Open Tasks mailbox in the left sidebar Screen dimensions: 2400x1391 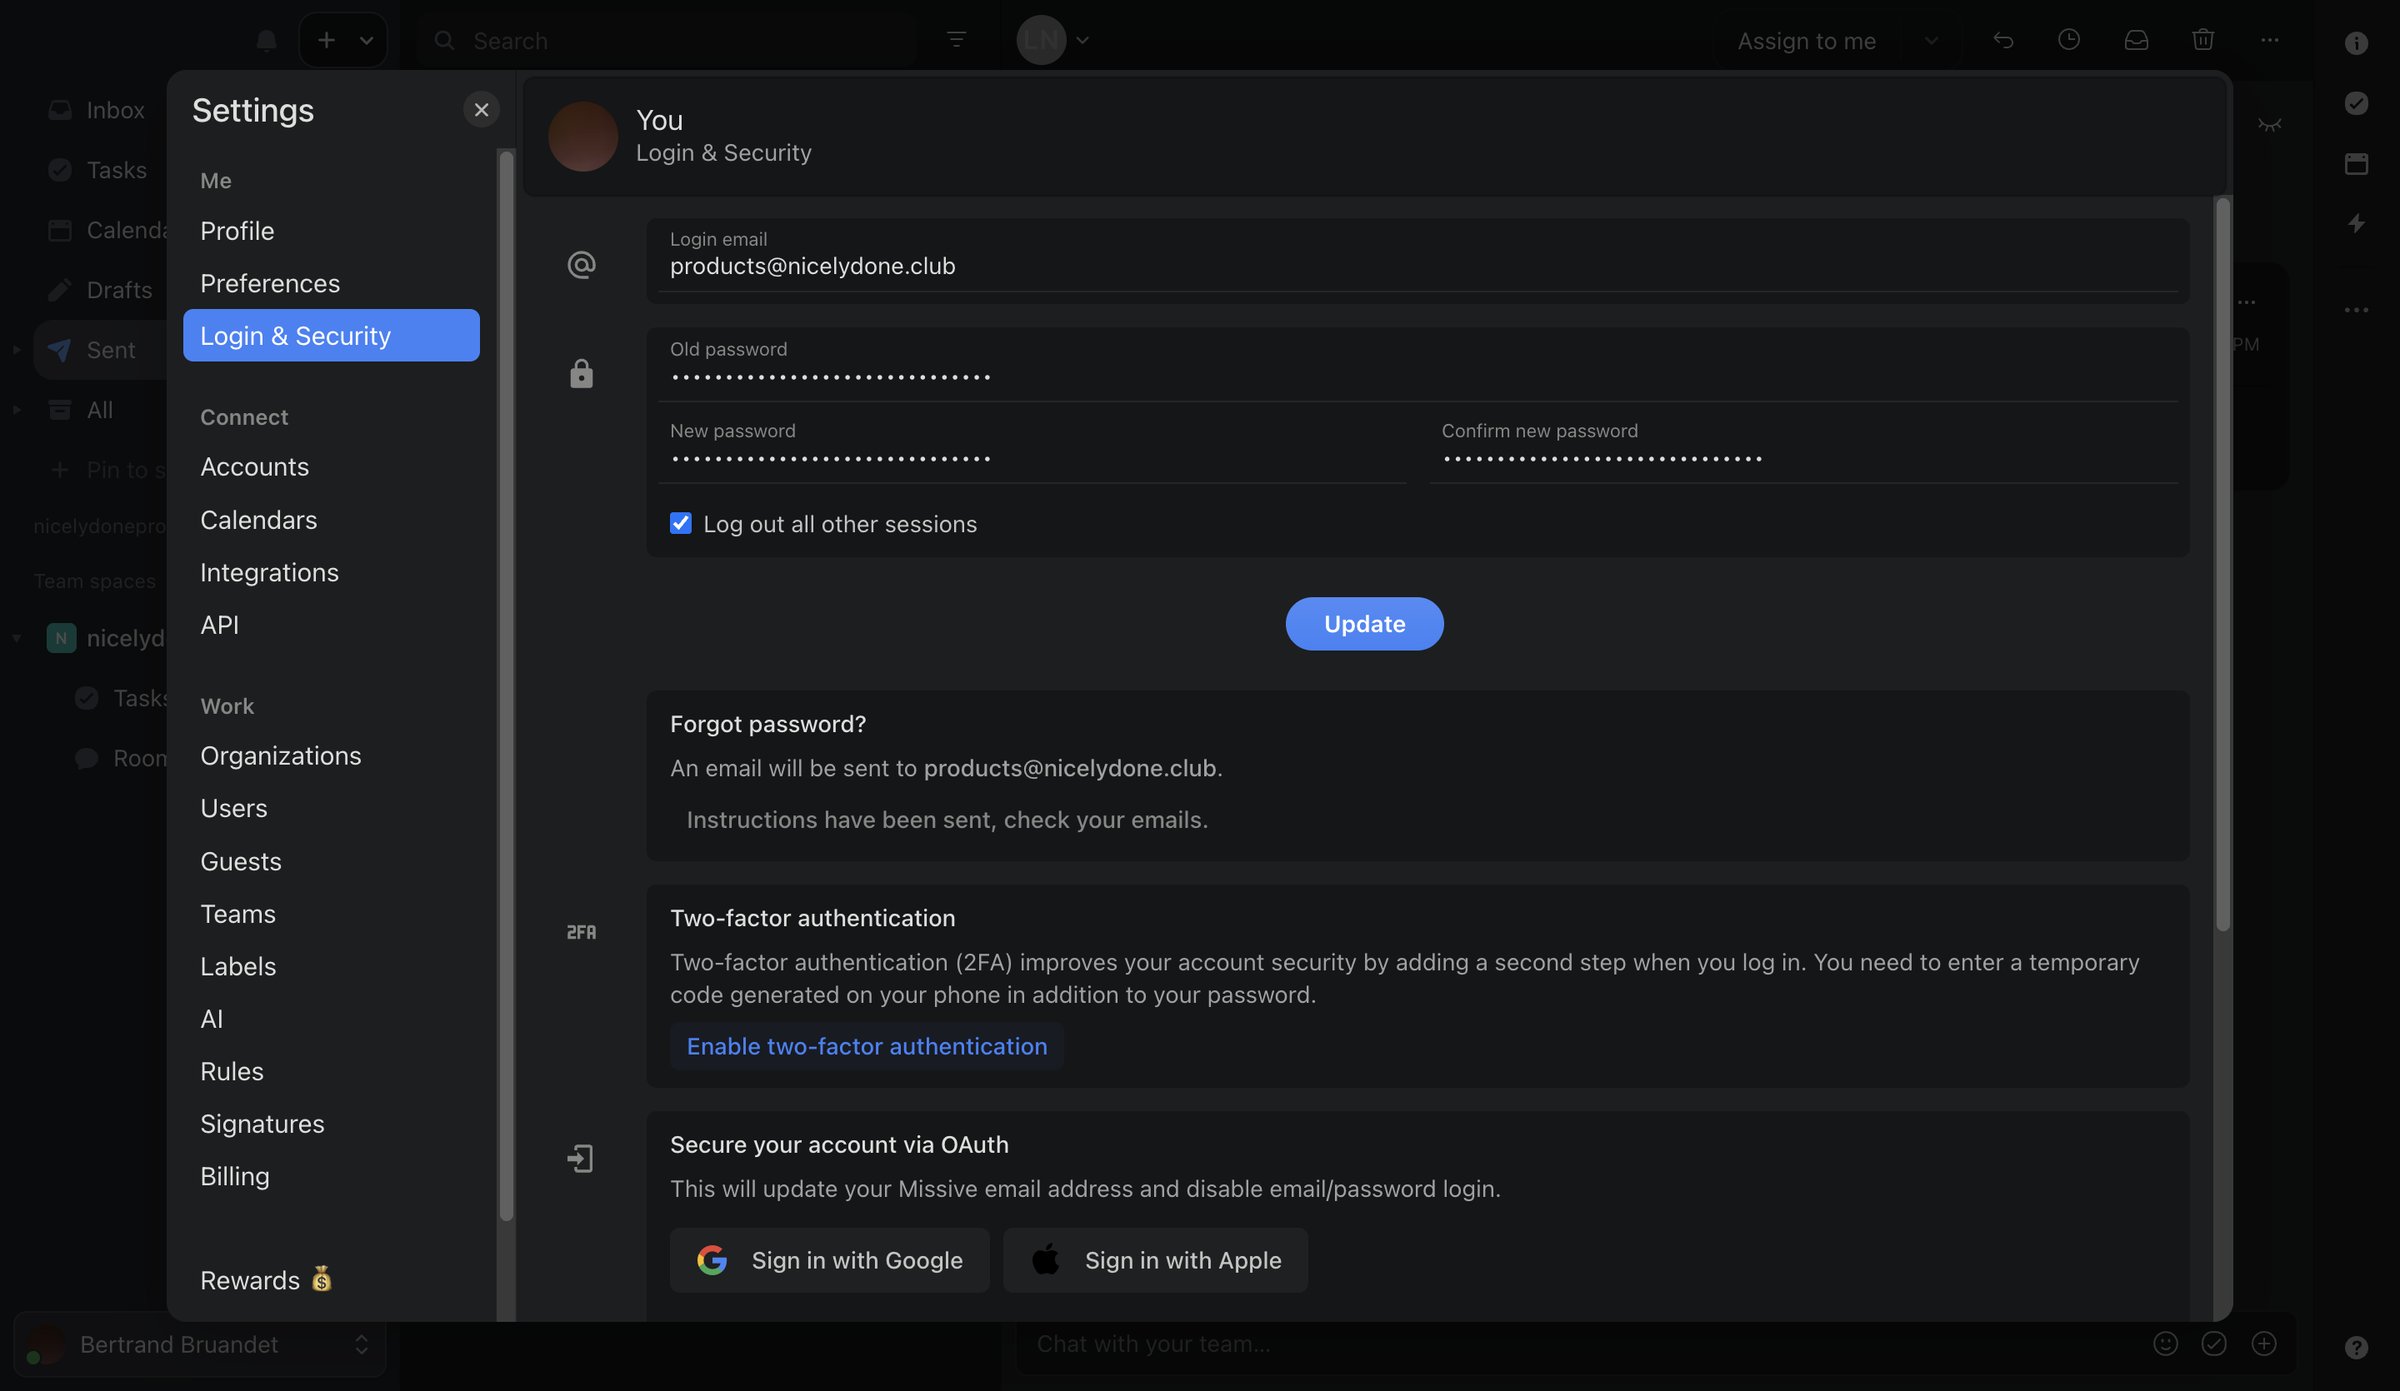[x=100, y=170]
